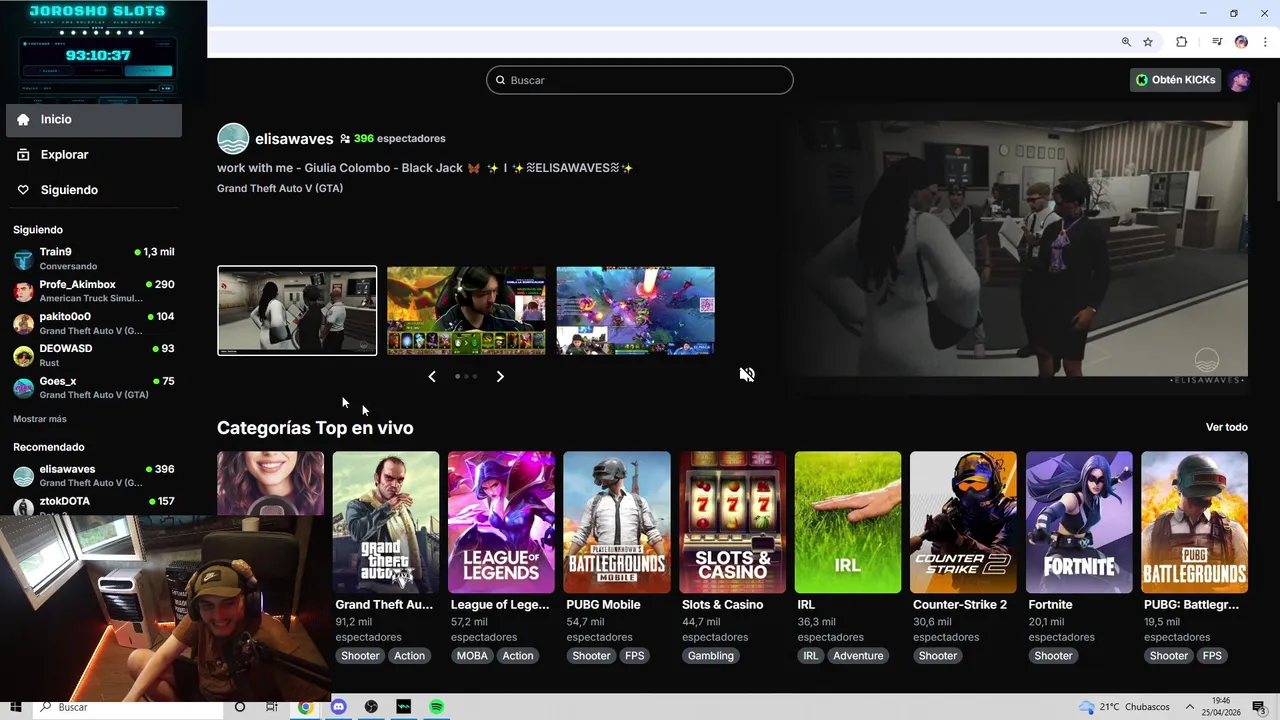Expand following list with Mostrar más

coord(40,419)
